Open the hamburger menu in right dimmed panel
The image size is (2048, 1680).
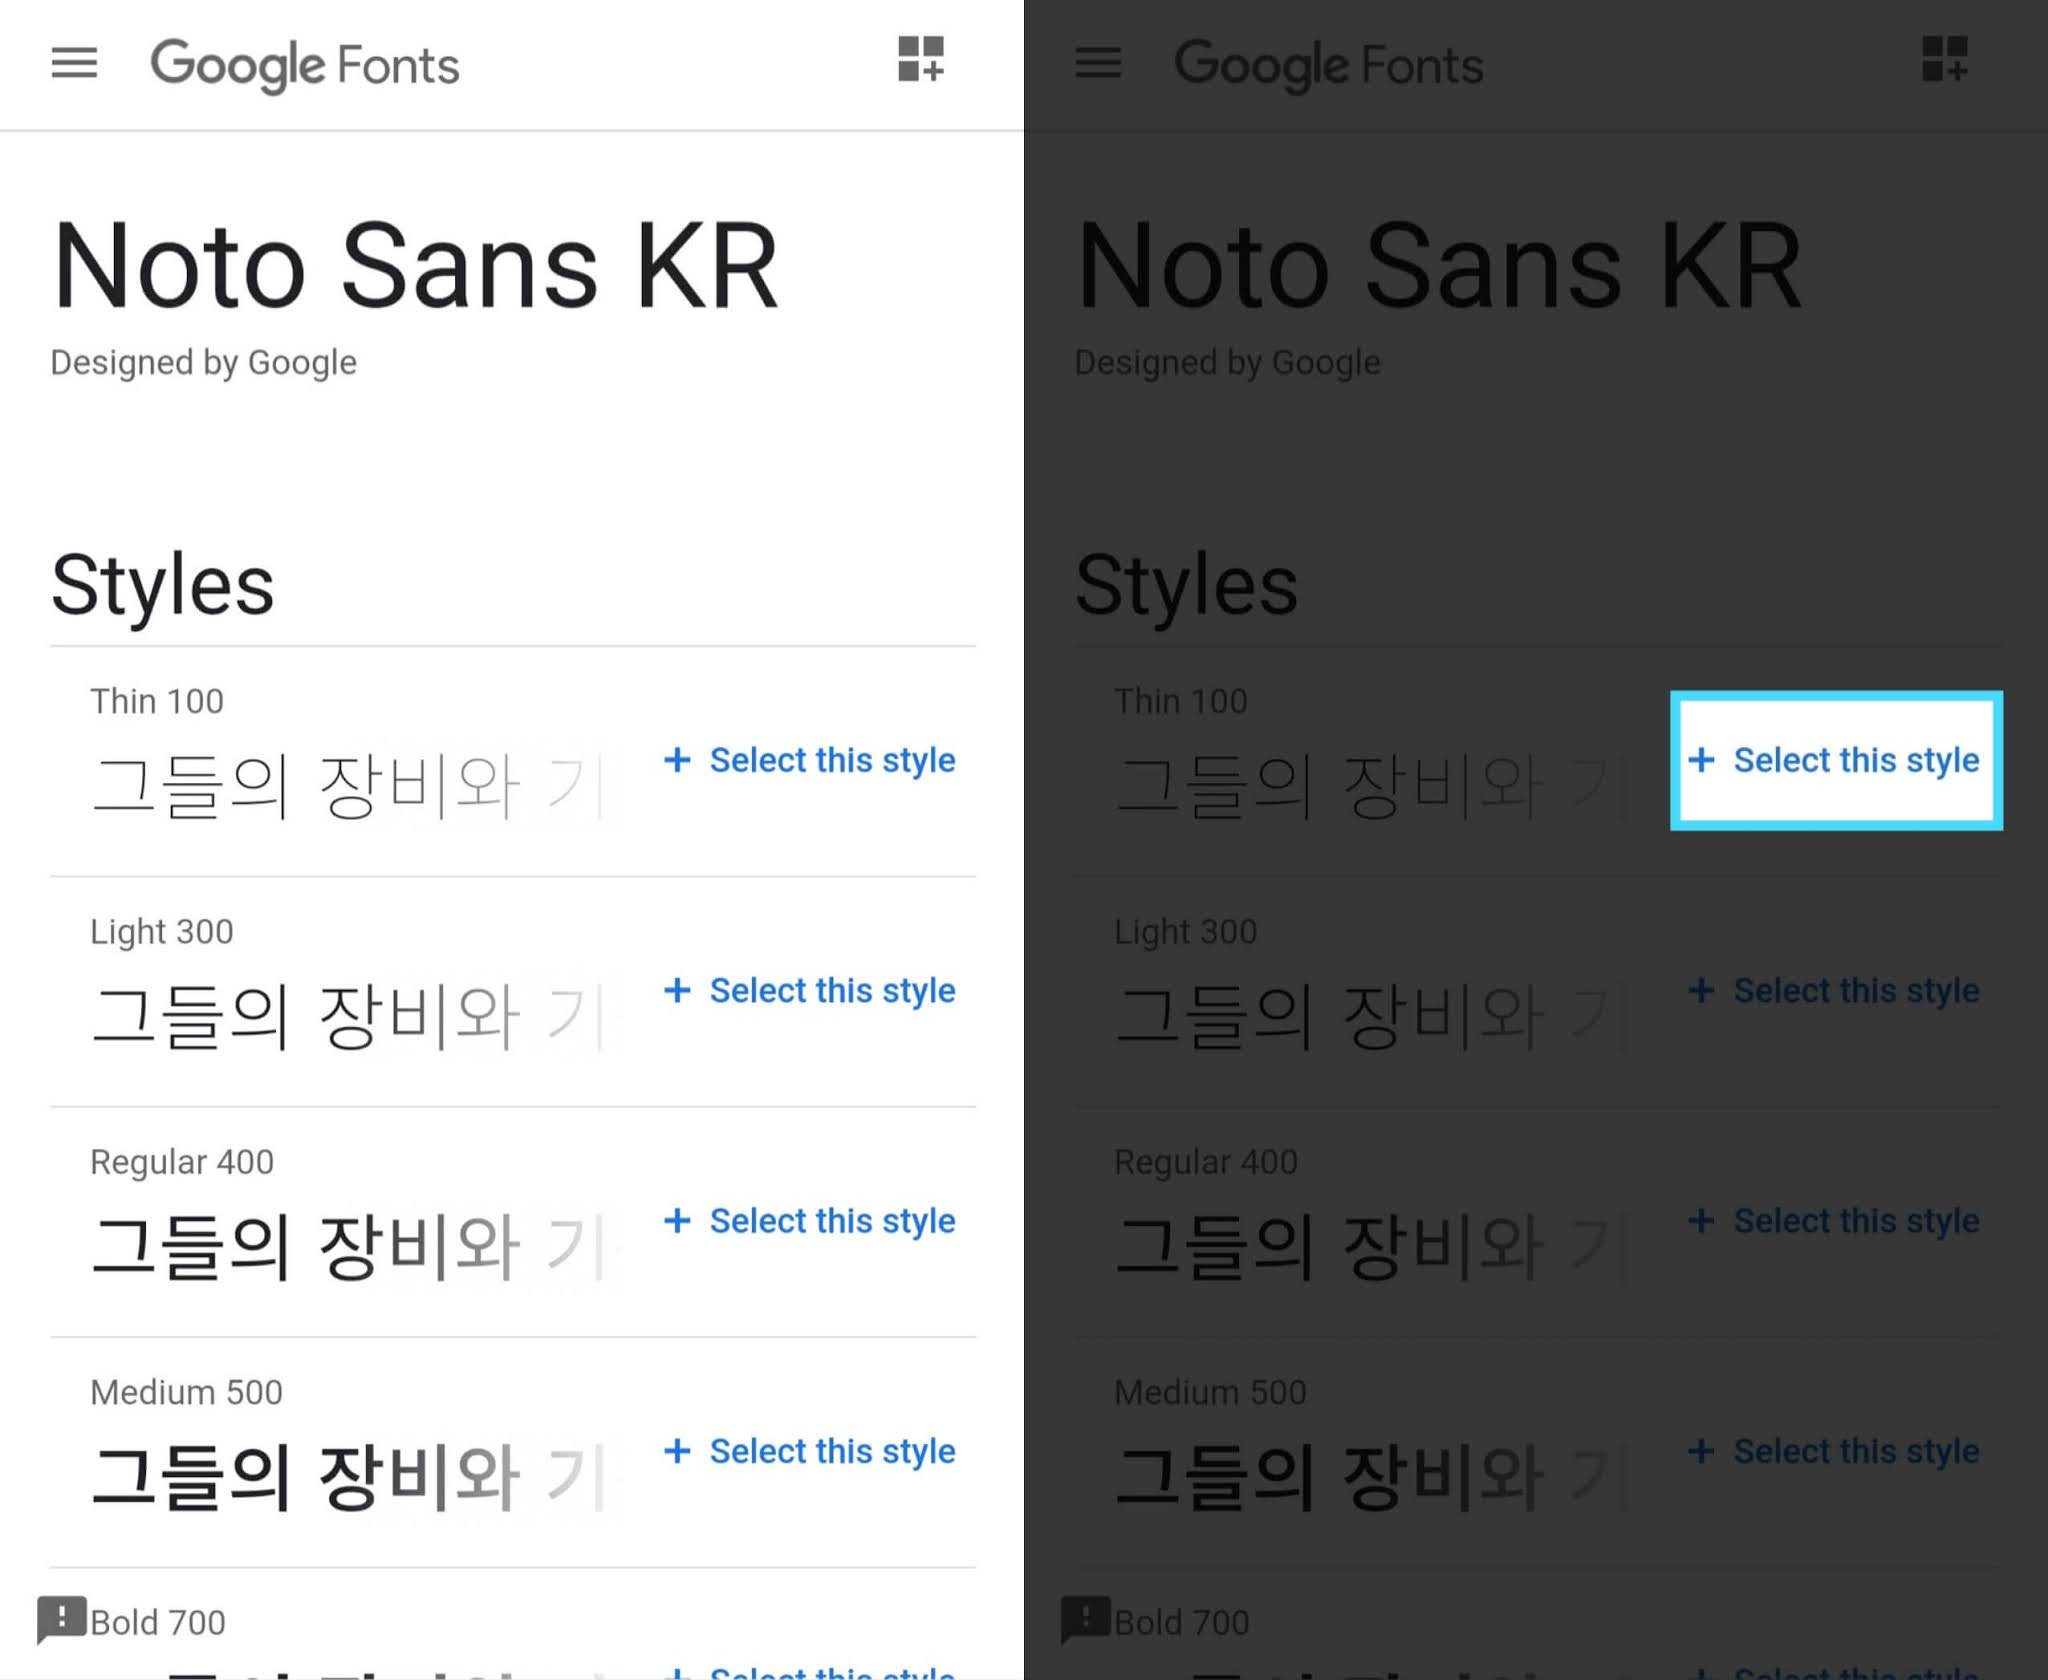coord(1098,63)
